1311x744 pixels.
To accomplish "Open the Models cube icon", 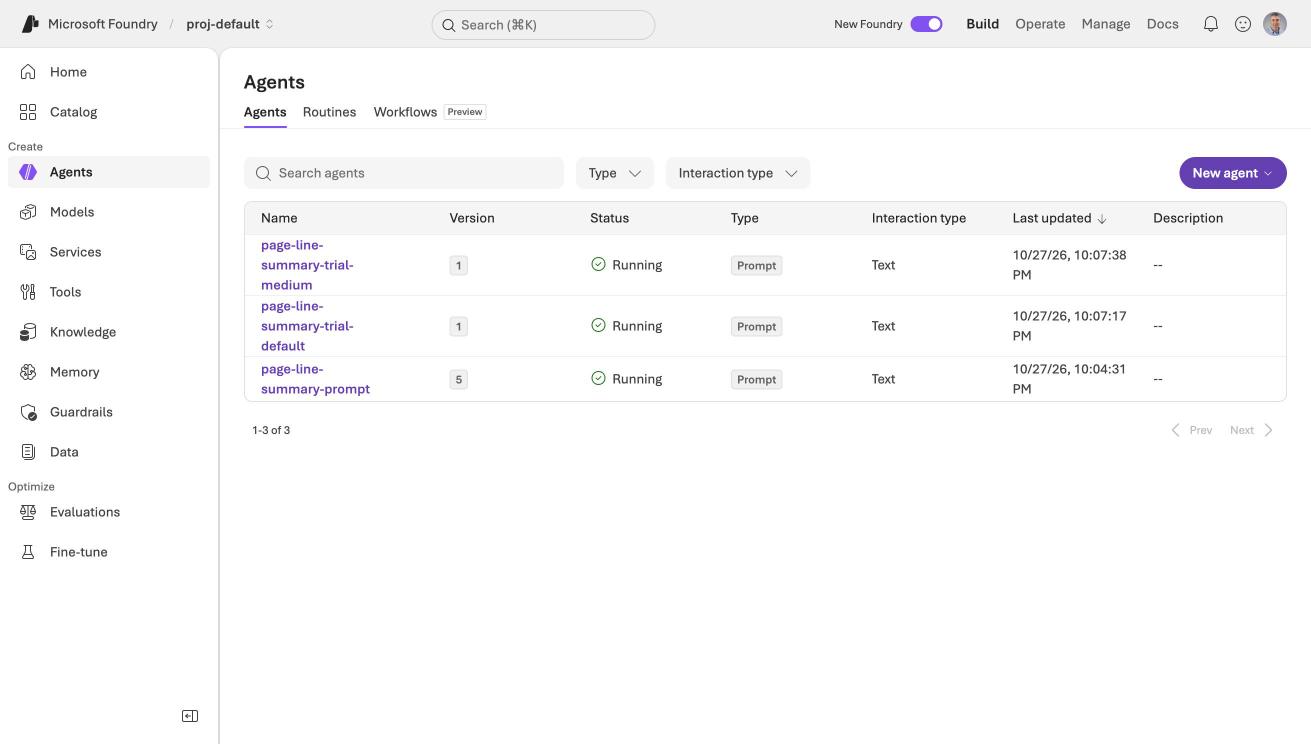I will (28, 212).
